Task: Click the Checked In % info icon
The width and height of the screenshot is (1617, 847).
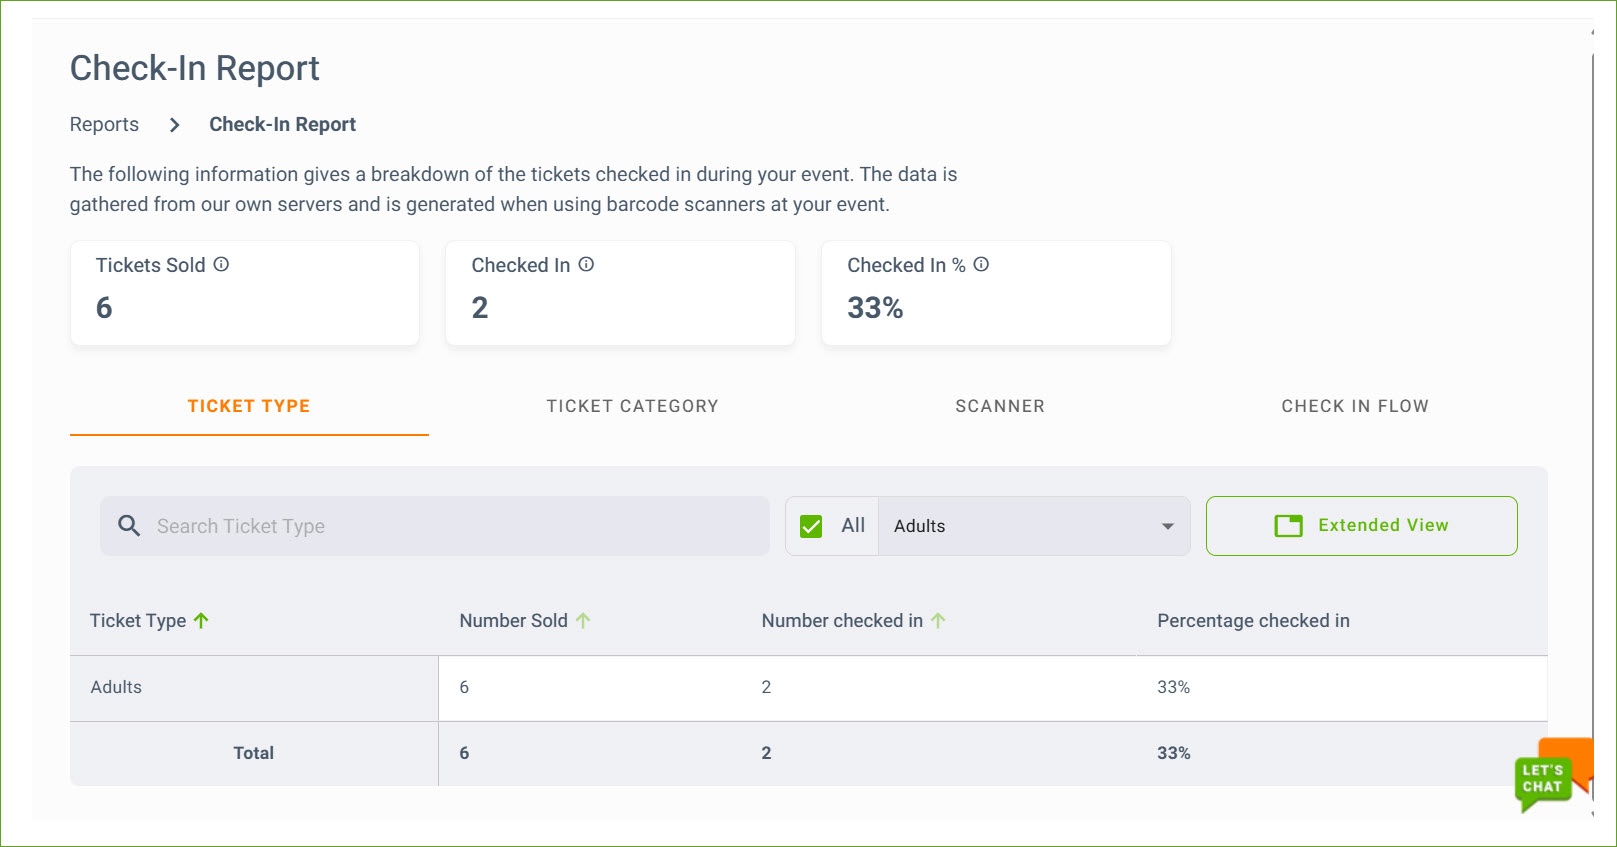Action: click(982, 264)
